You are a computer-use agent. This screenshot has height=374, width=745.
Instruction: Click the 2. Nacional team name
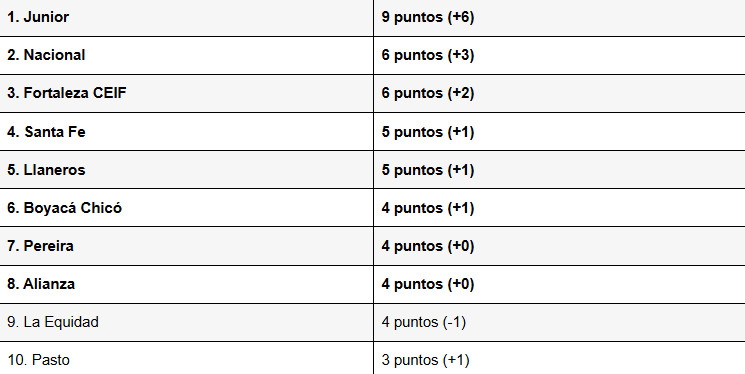click(x=46, y=55)
